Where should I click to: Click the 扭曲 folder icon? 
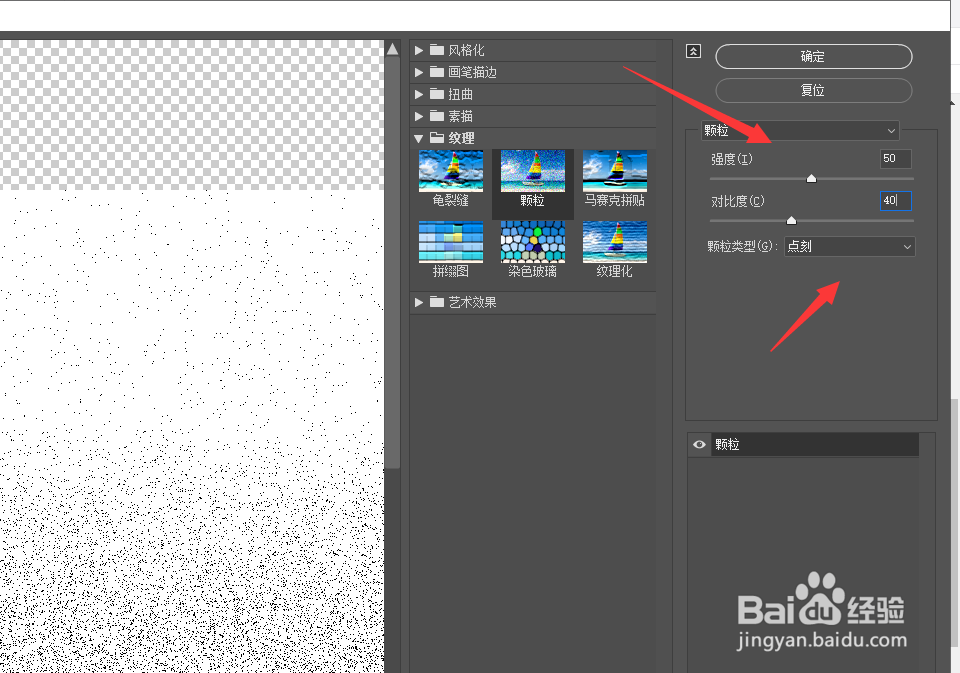click(x=437, y=94)
